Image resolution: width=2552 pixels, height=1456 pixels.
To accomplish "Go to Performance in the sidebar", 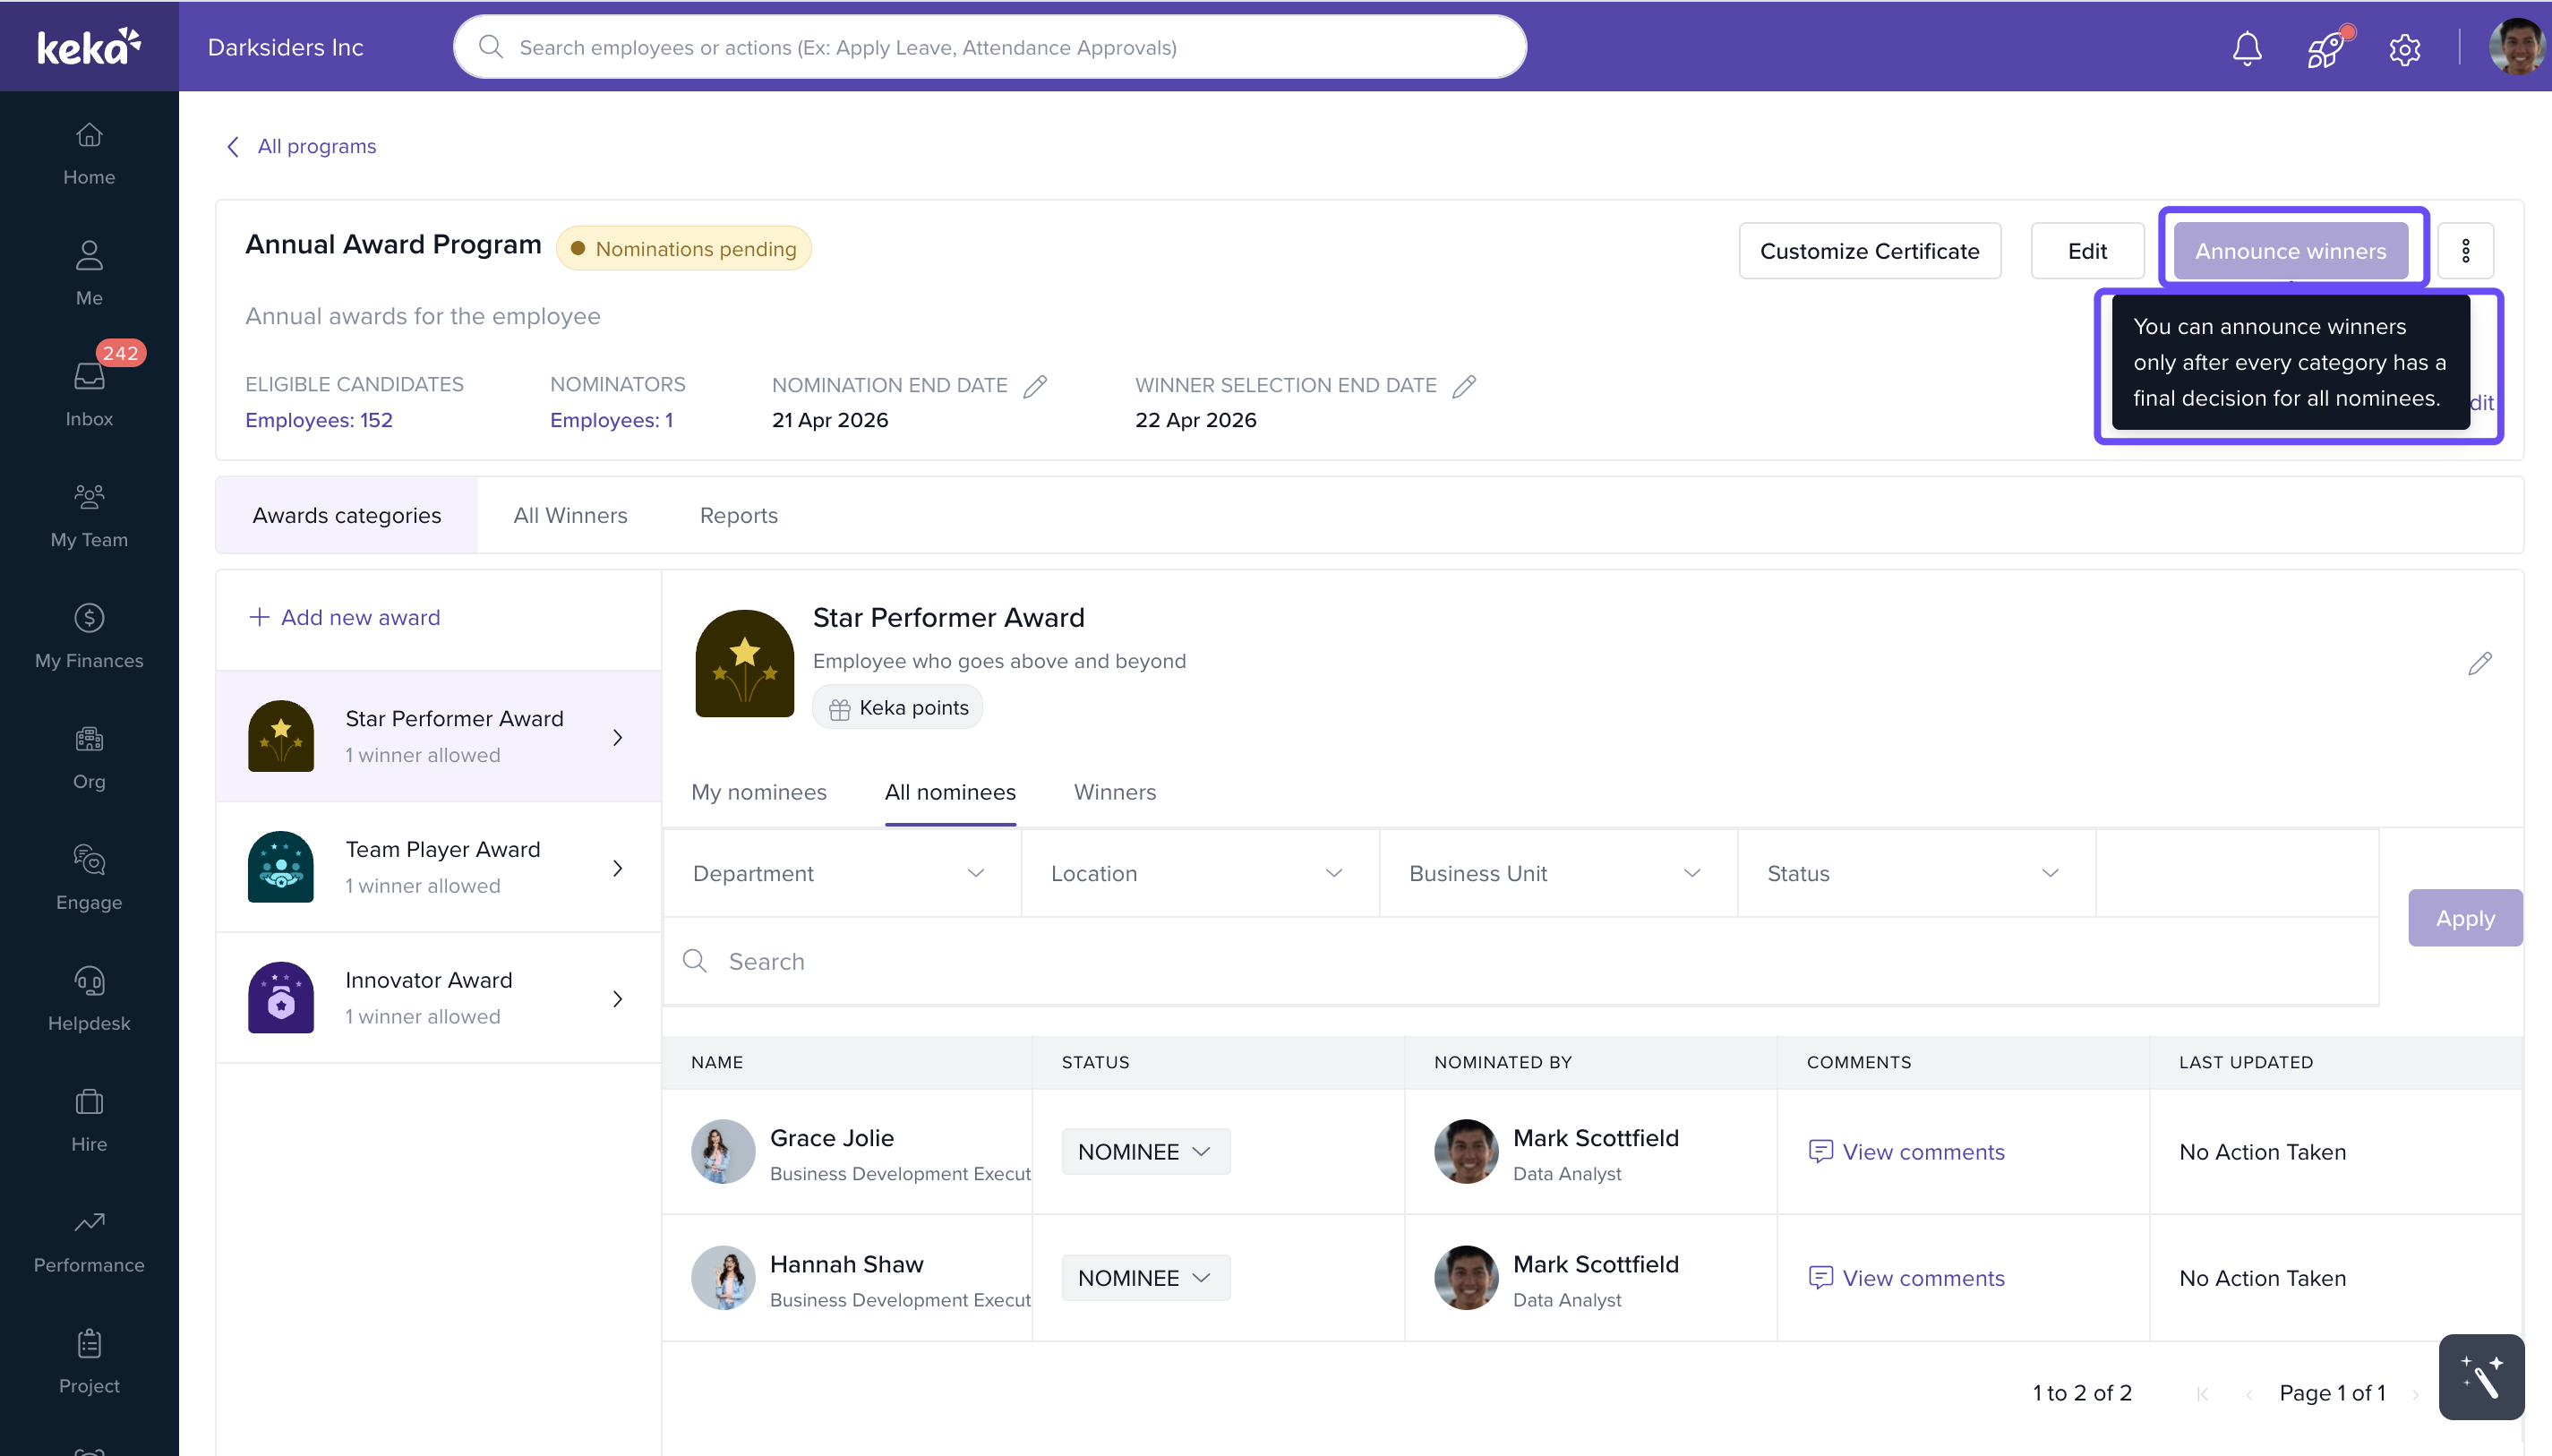I will click(x=89, y=1243).
